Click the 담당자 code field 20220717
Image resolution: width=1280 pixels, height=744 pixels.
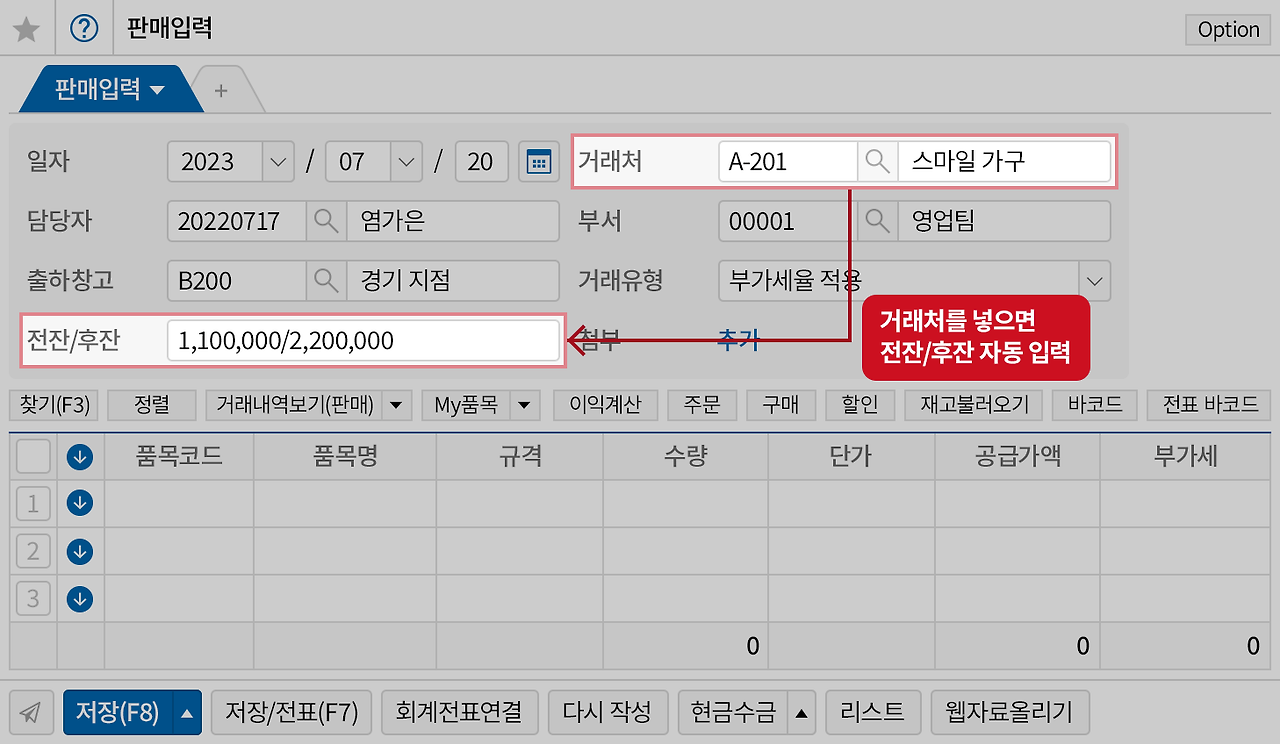coord(237,221)
